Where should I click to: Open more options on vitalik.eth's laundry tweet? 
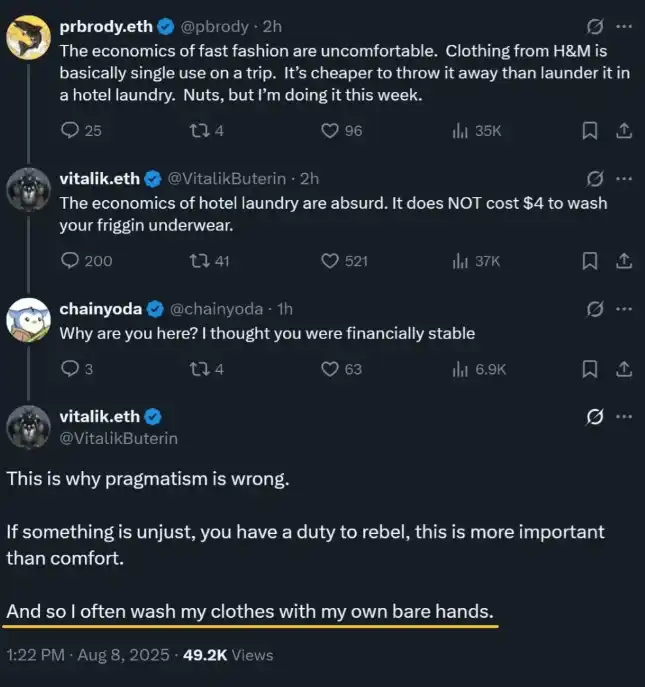[624, 178]
